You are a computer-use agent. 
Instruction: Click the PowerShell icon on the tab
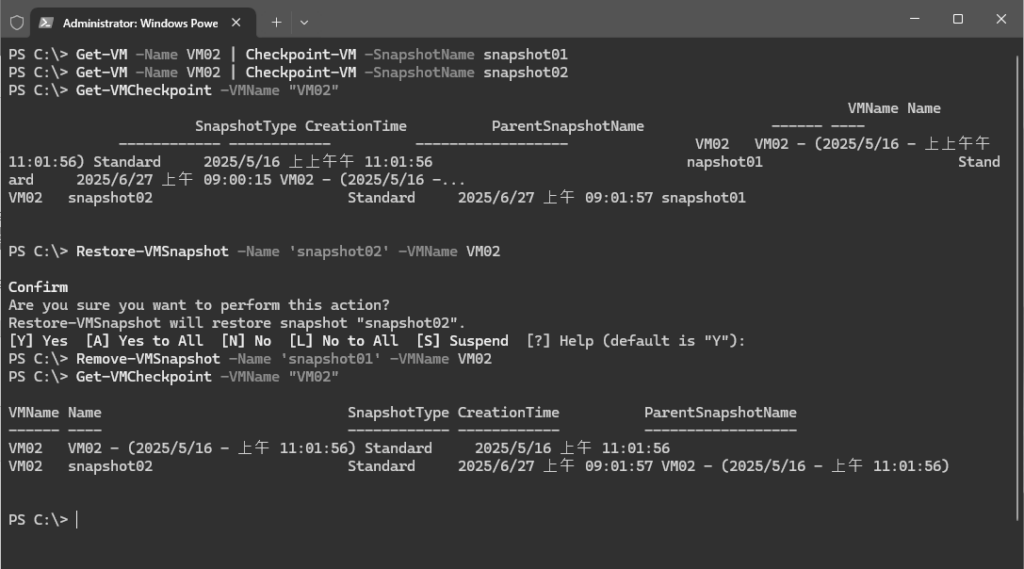46,23
